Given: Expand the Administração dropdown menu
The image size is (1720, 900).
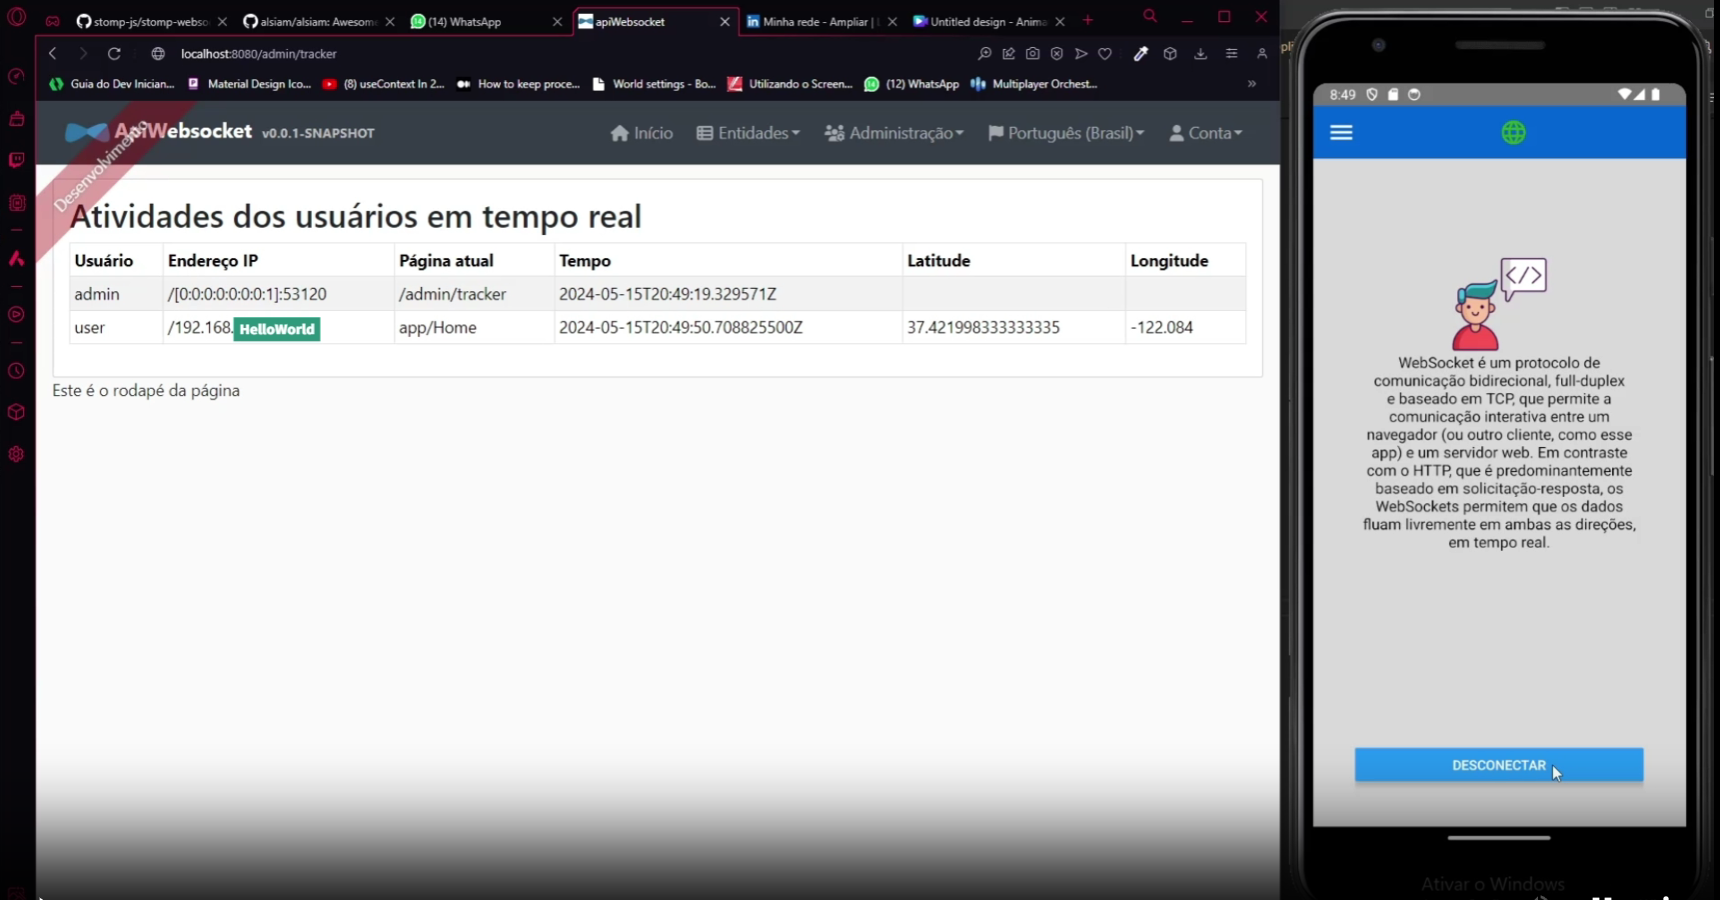Looking at the screenshot, I should [x=894, y=133].
